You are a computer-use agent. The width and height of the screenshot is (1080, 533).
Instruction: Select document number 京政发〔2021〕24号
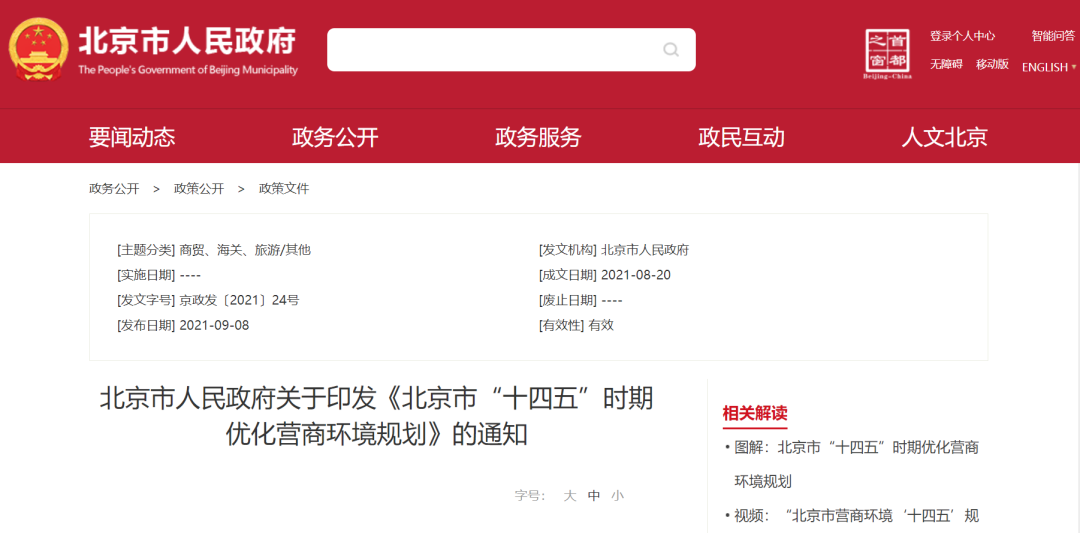(239, 300)
